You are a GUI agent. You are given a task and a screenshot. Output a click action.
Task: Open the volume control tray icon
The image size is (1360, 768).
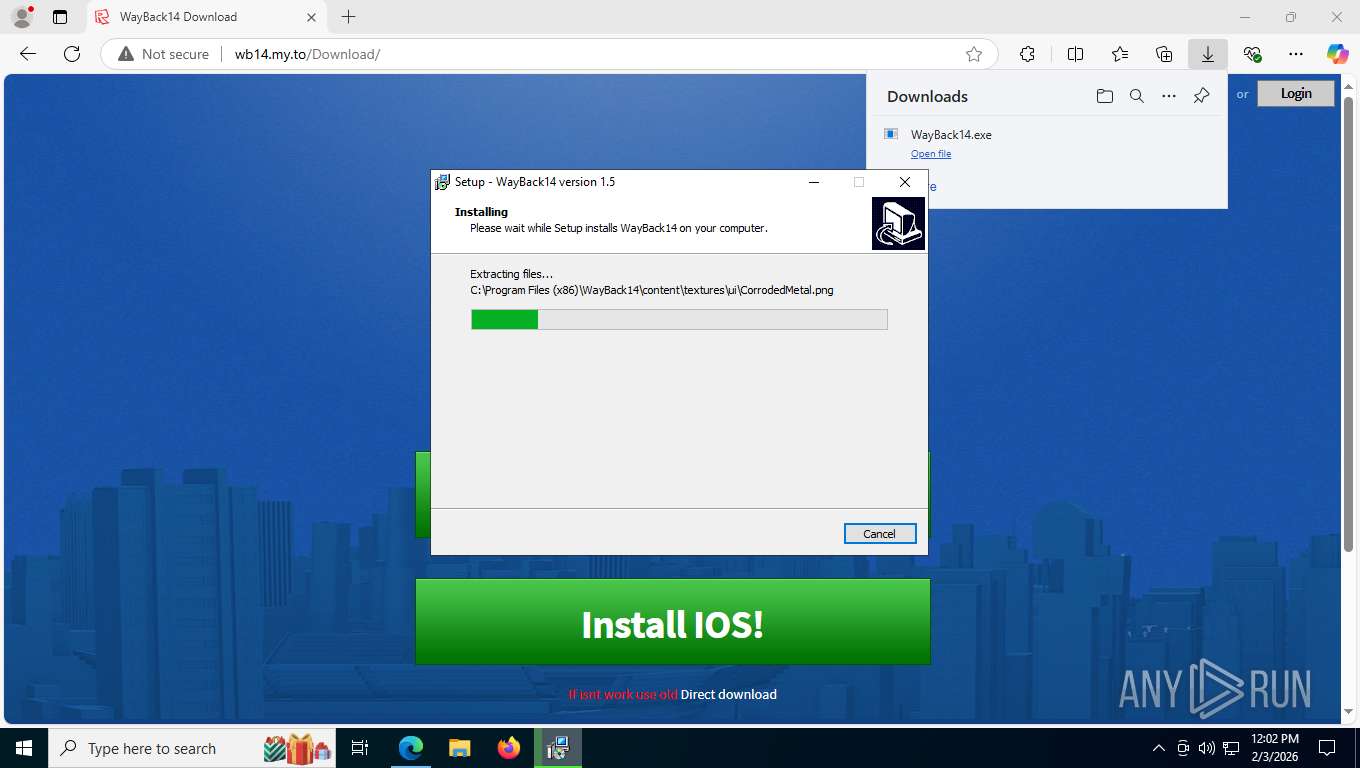(x=1207, y=748)
